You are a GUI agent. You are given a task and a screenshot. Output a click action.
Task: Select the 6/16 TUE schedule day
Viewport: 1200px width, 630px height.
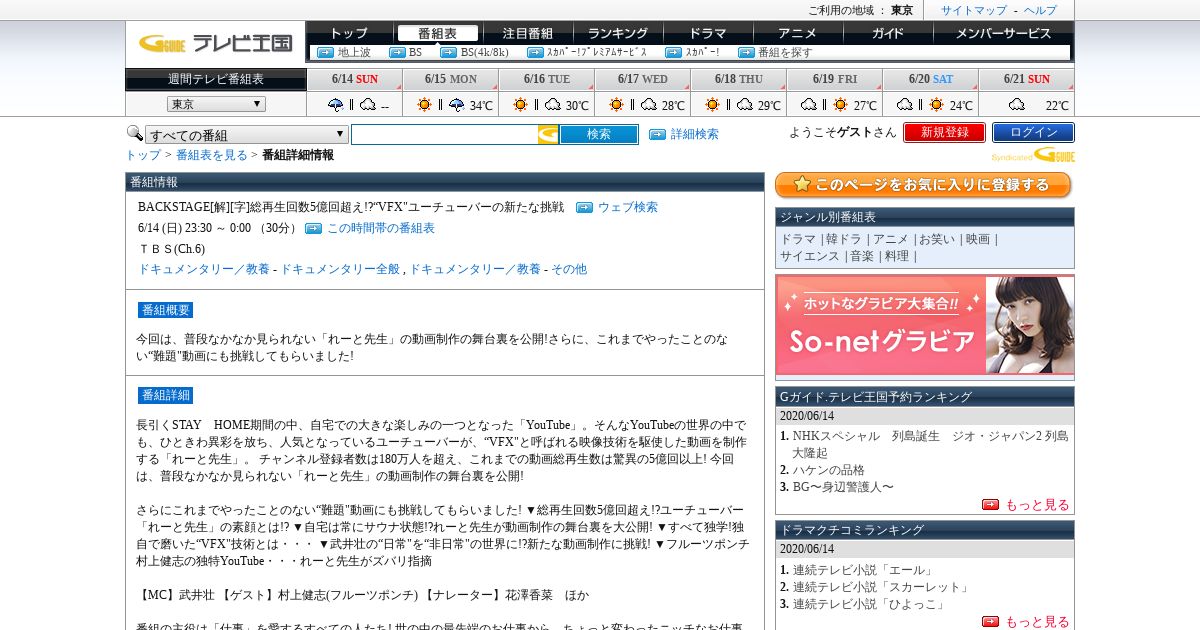pos(546,79)
